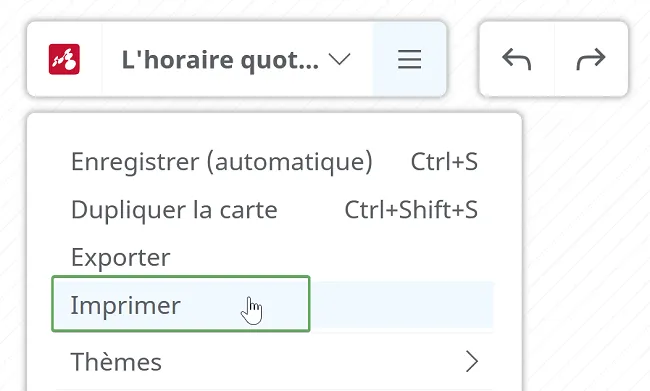The width and height of the screenshot is (650, 391).
Task: Open the Thèmes menu entry
Action: pos(274,362)
